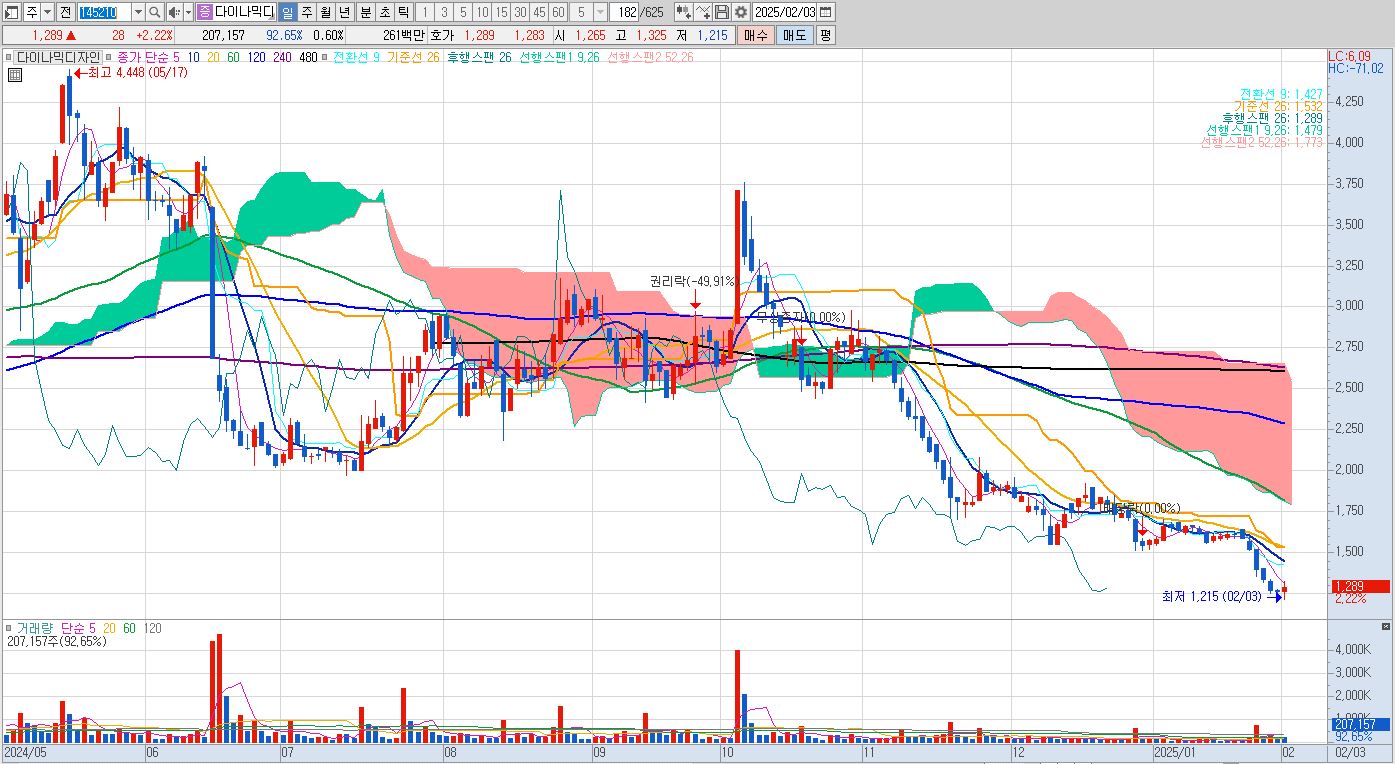Click the chart tools icon with arrow
The width and height of the screenshot is (1395, 764).
click(x=683, y=12)
